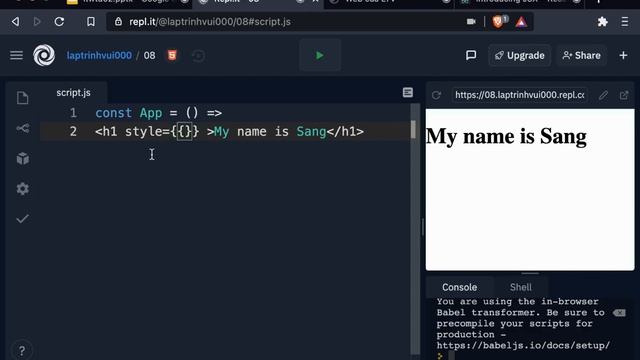Click the HTML5 language badge icon
The image size is (640, 360).
pos(172,55)
